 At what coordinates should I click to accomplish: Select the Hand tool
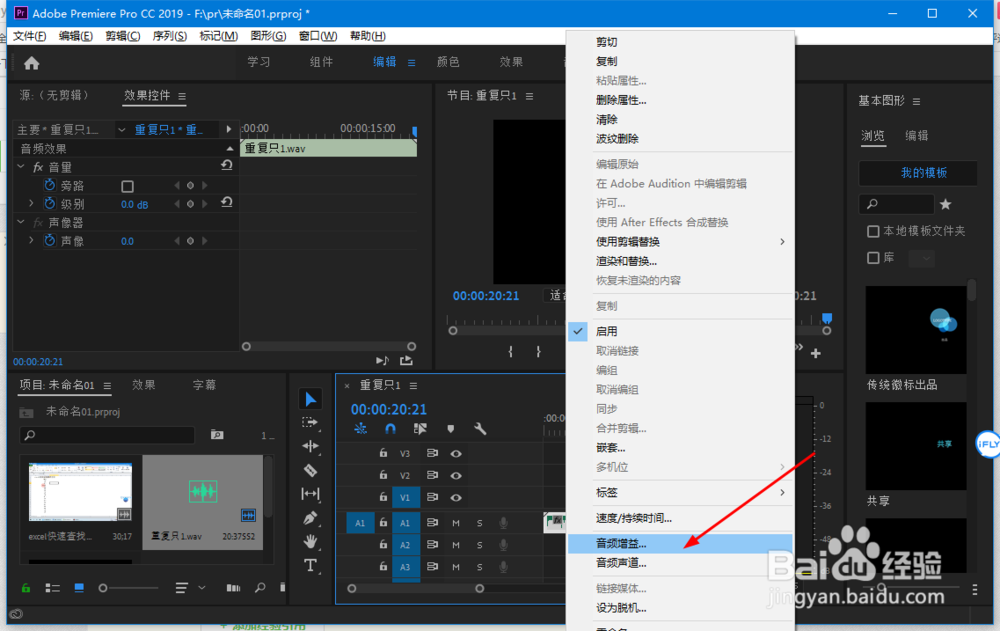tap(310, 541)
